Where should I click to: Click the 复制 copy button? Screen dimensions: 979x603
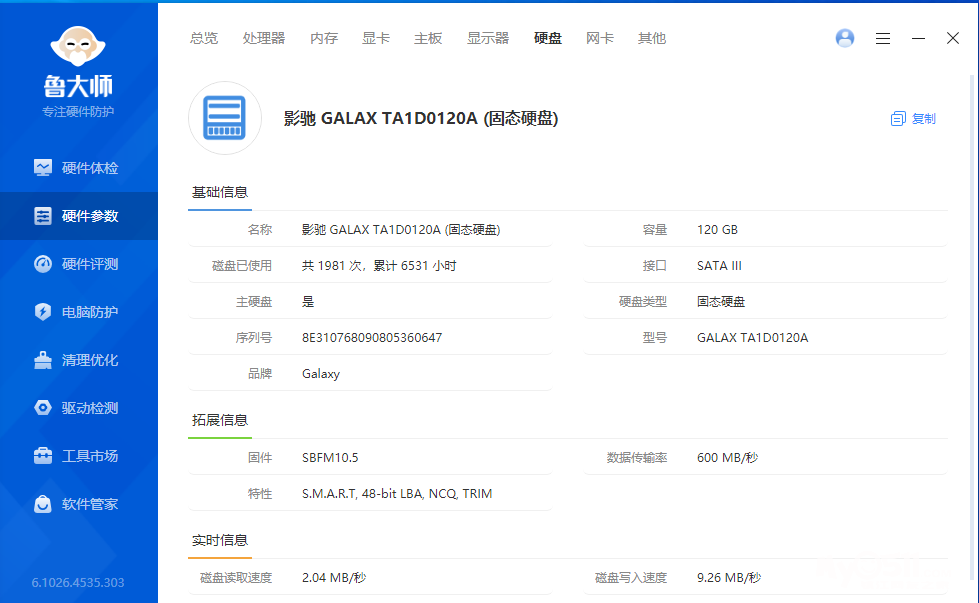(913, 119)
